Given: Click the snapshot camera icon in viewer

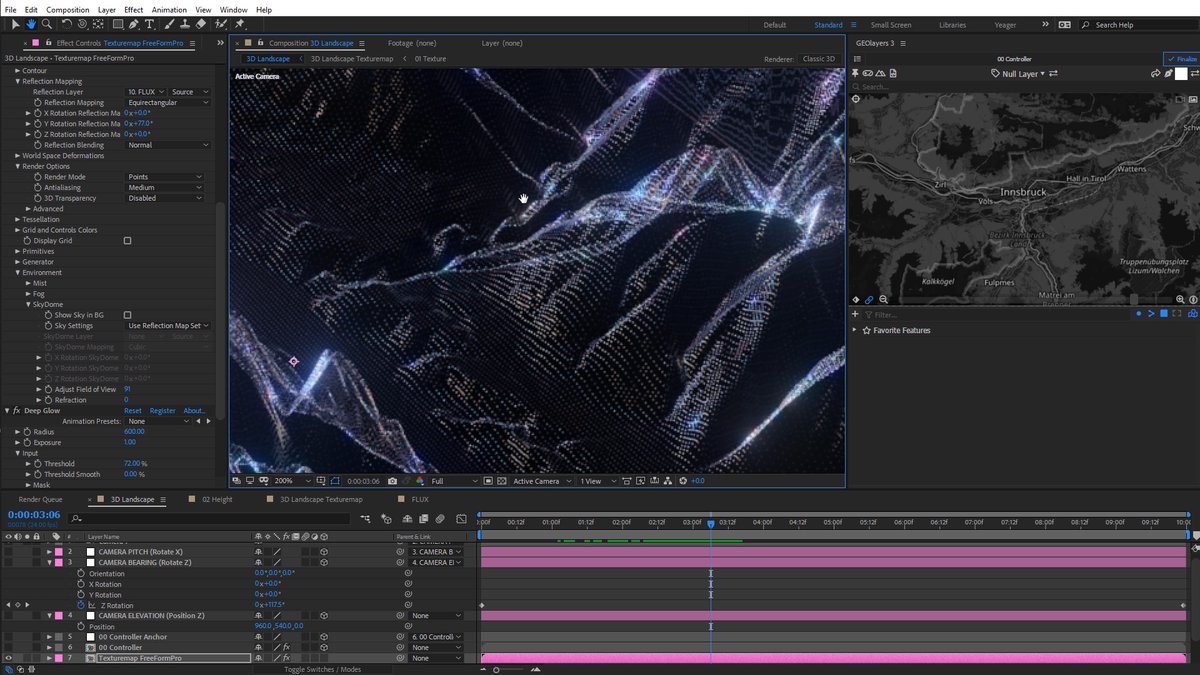Looking at the screenshot, I should 392,481.
